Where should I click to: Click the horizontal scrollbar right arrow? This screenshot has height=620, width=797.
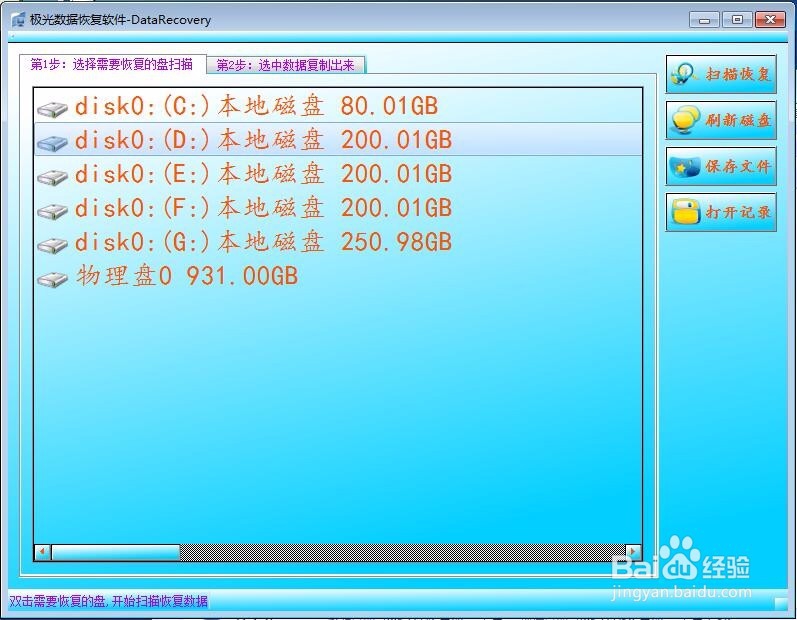click(x=633, y=552)
